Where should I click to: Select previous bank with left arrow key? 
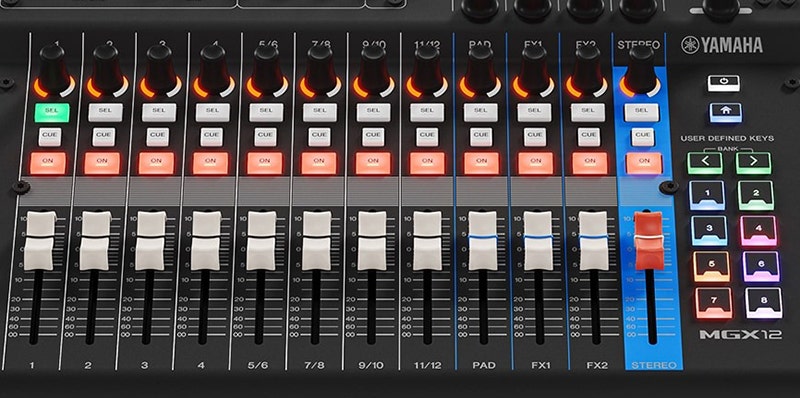(x=705, y=163)
